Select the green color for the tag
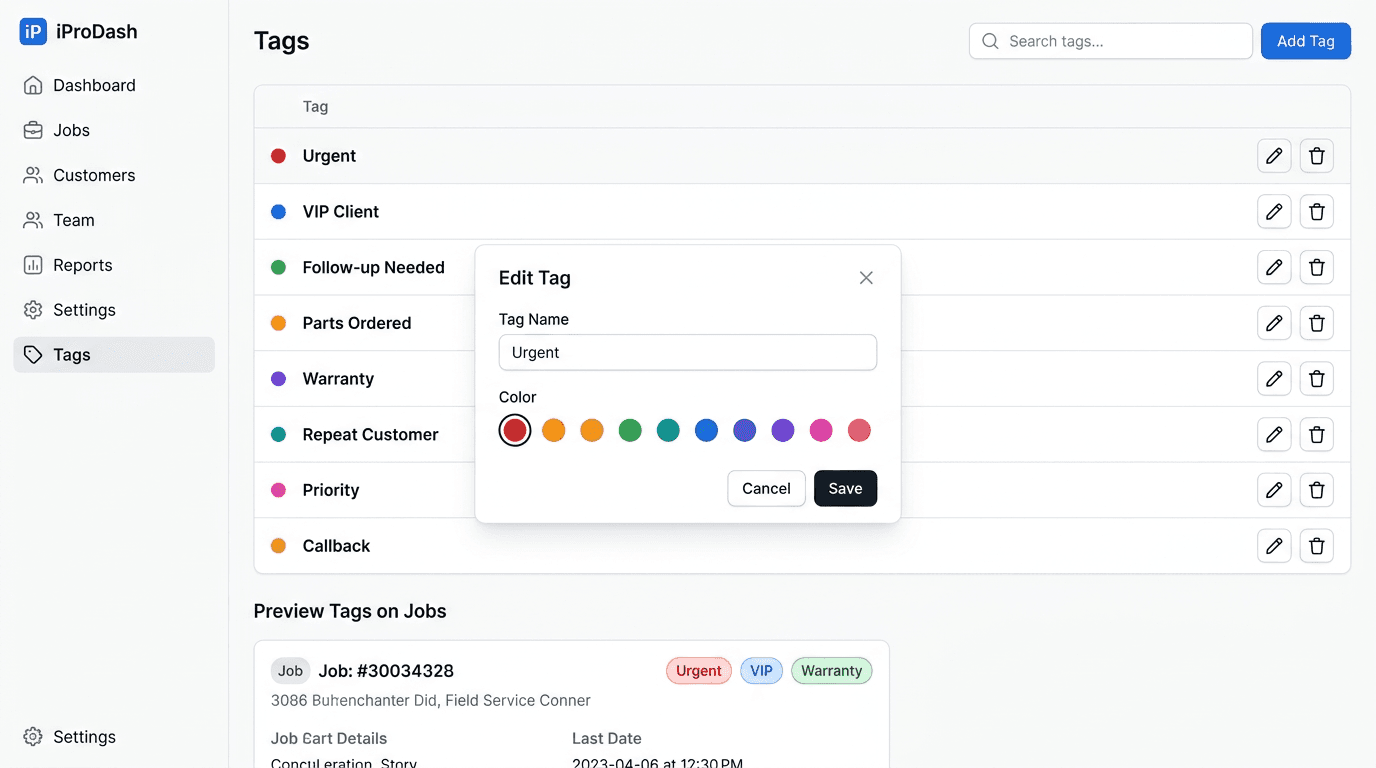1376x768 pixels. pyautogui.click(x=630, y=430)
